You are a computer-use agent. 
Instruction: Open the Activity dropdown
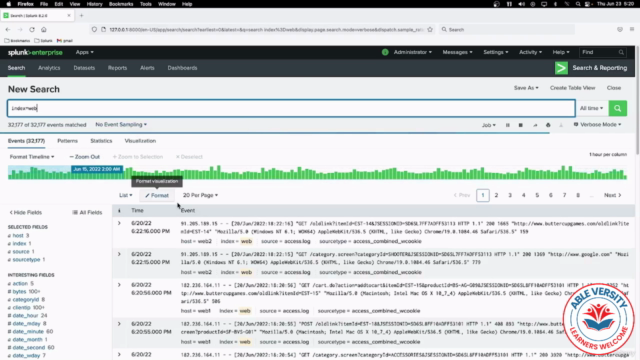(x=530, y=52)
